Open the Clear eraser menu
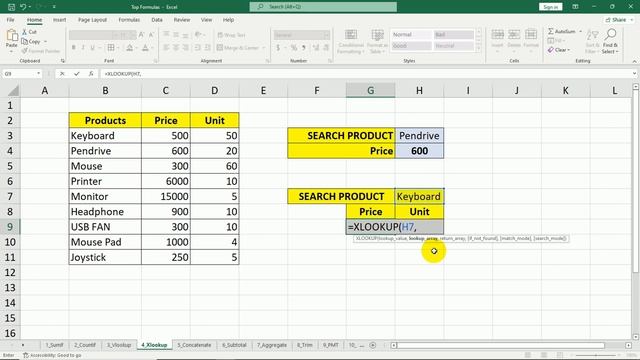Screen dimensions: 640x360 pyautogui.click(x=559, y=50)
